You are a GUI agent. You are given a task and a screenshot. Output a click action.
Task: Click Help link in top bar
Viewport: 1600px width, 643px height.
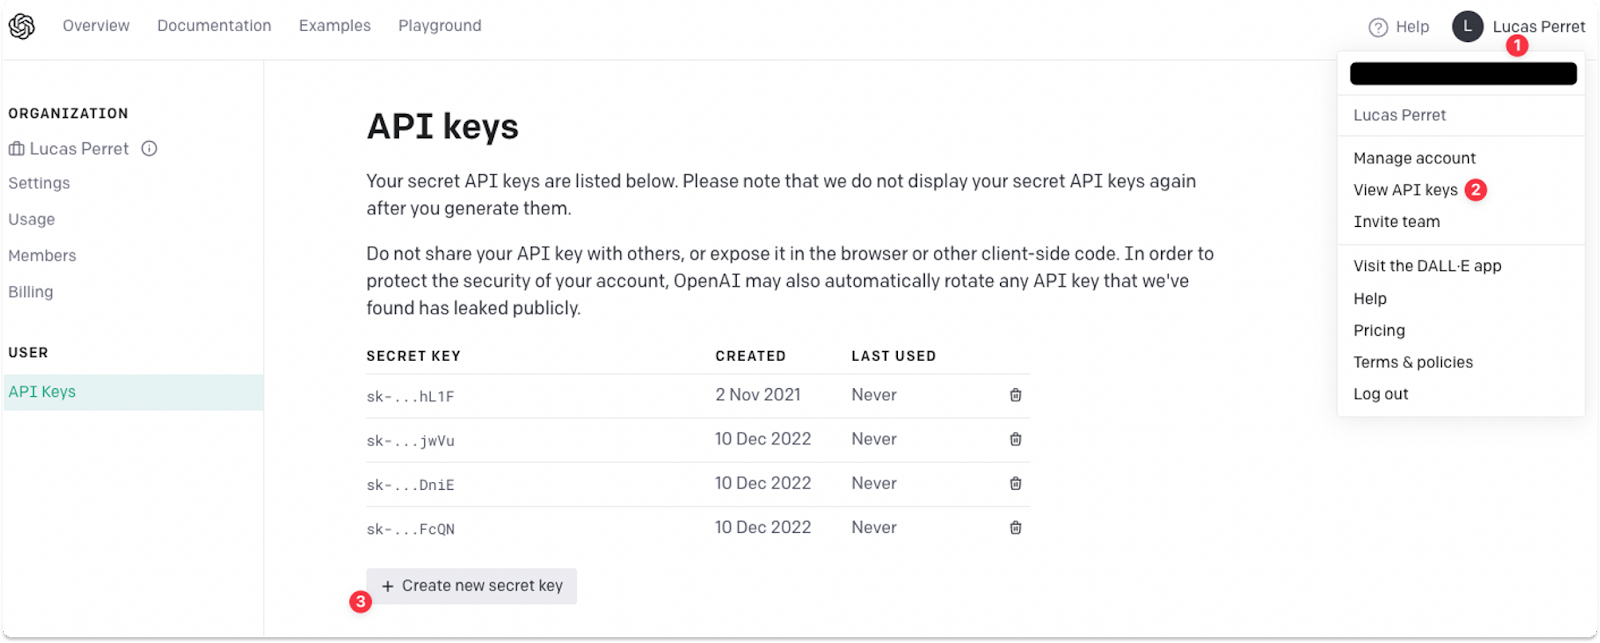(1412, 27)
